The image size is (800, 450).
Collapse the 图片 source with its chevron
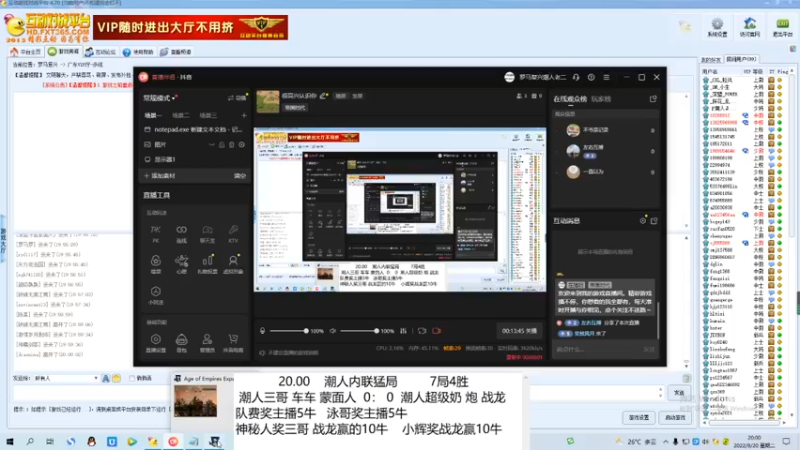211,145
